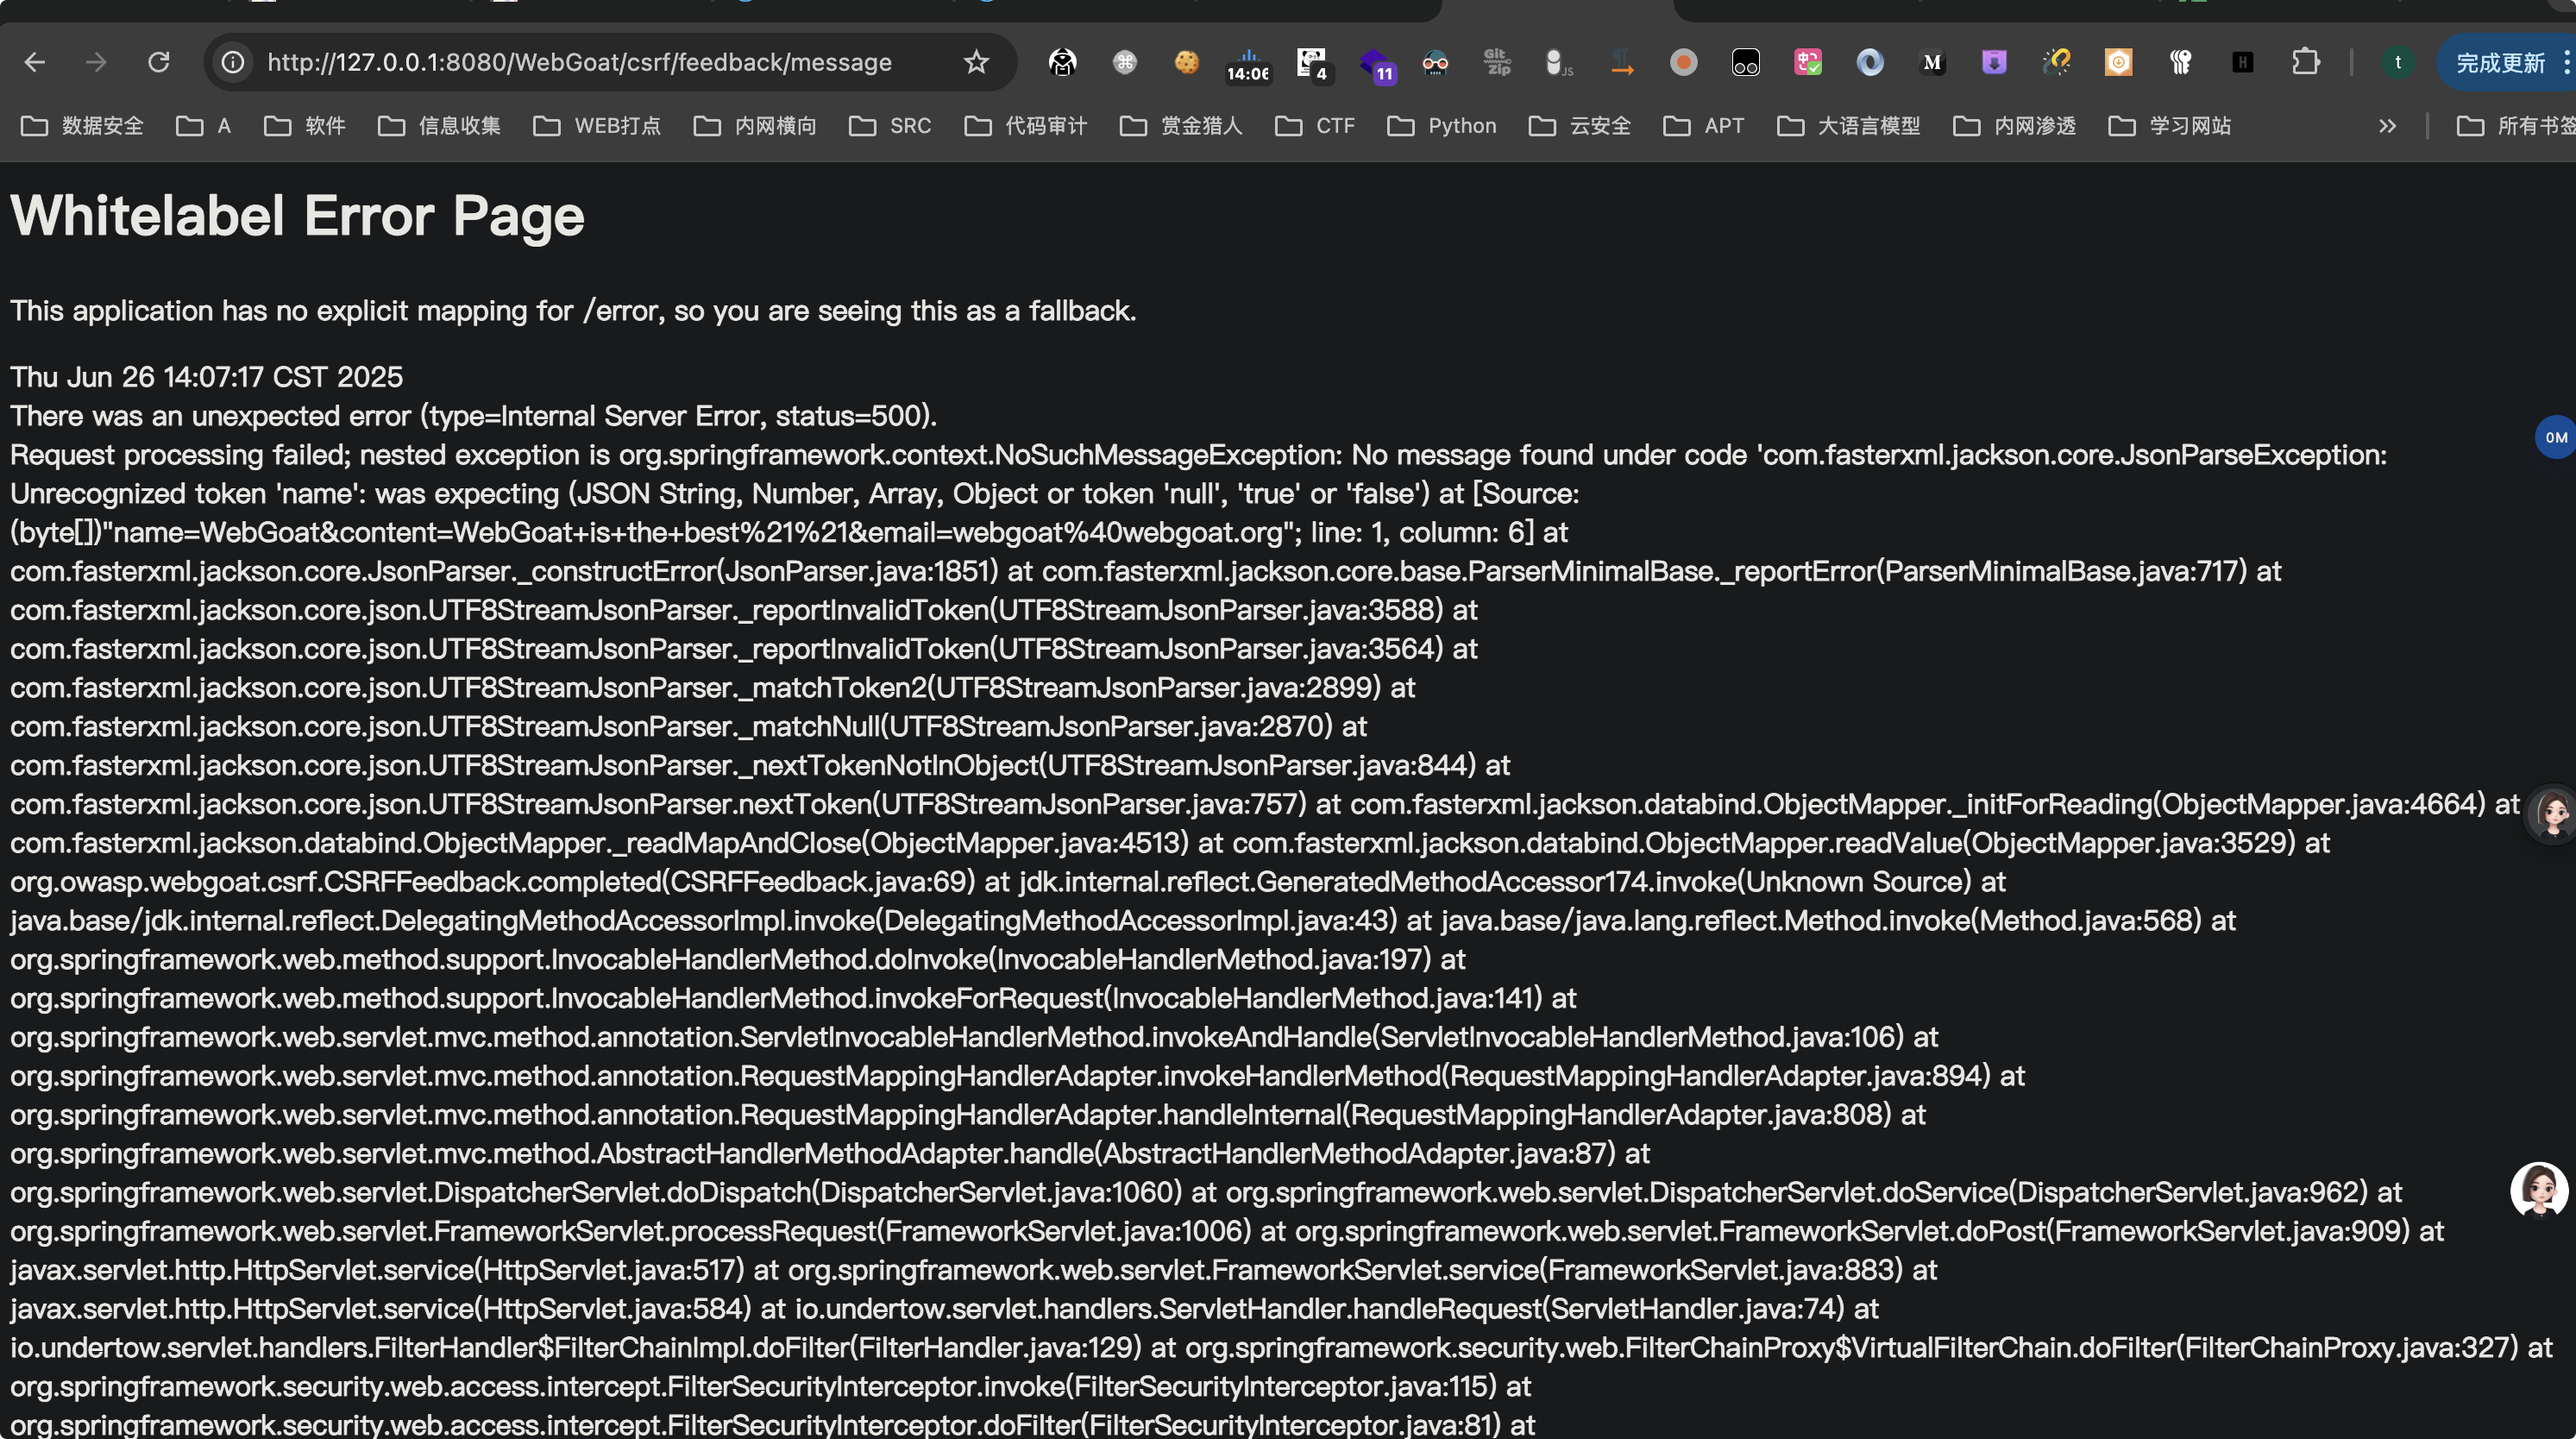
Task: Open the orange hexagon download extension
Action: pos(2118,62)
